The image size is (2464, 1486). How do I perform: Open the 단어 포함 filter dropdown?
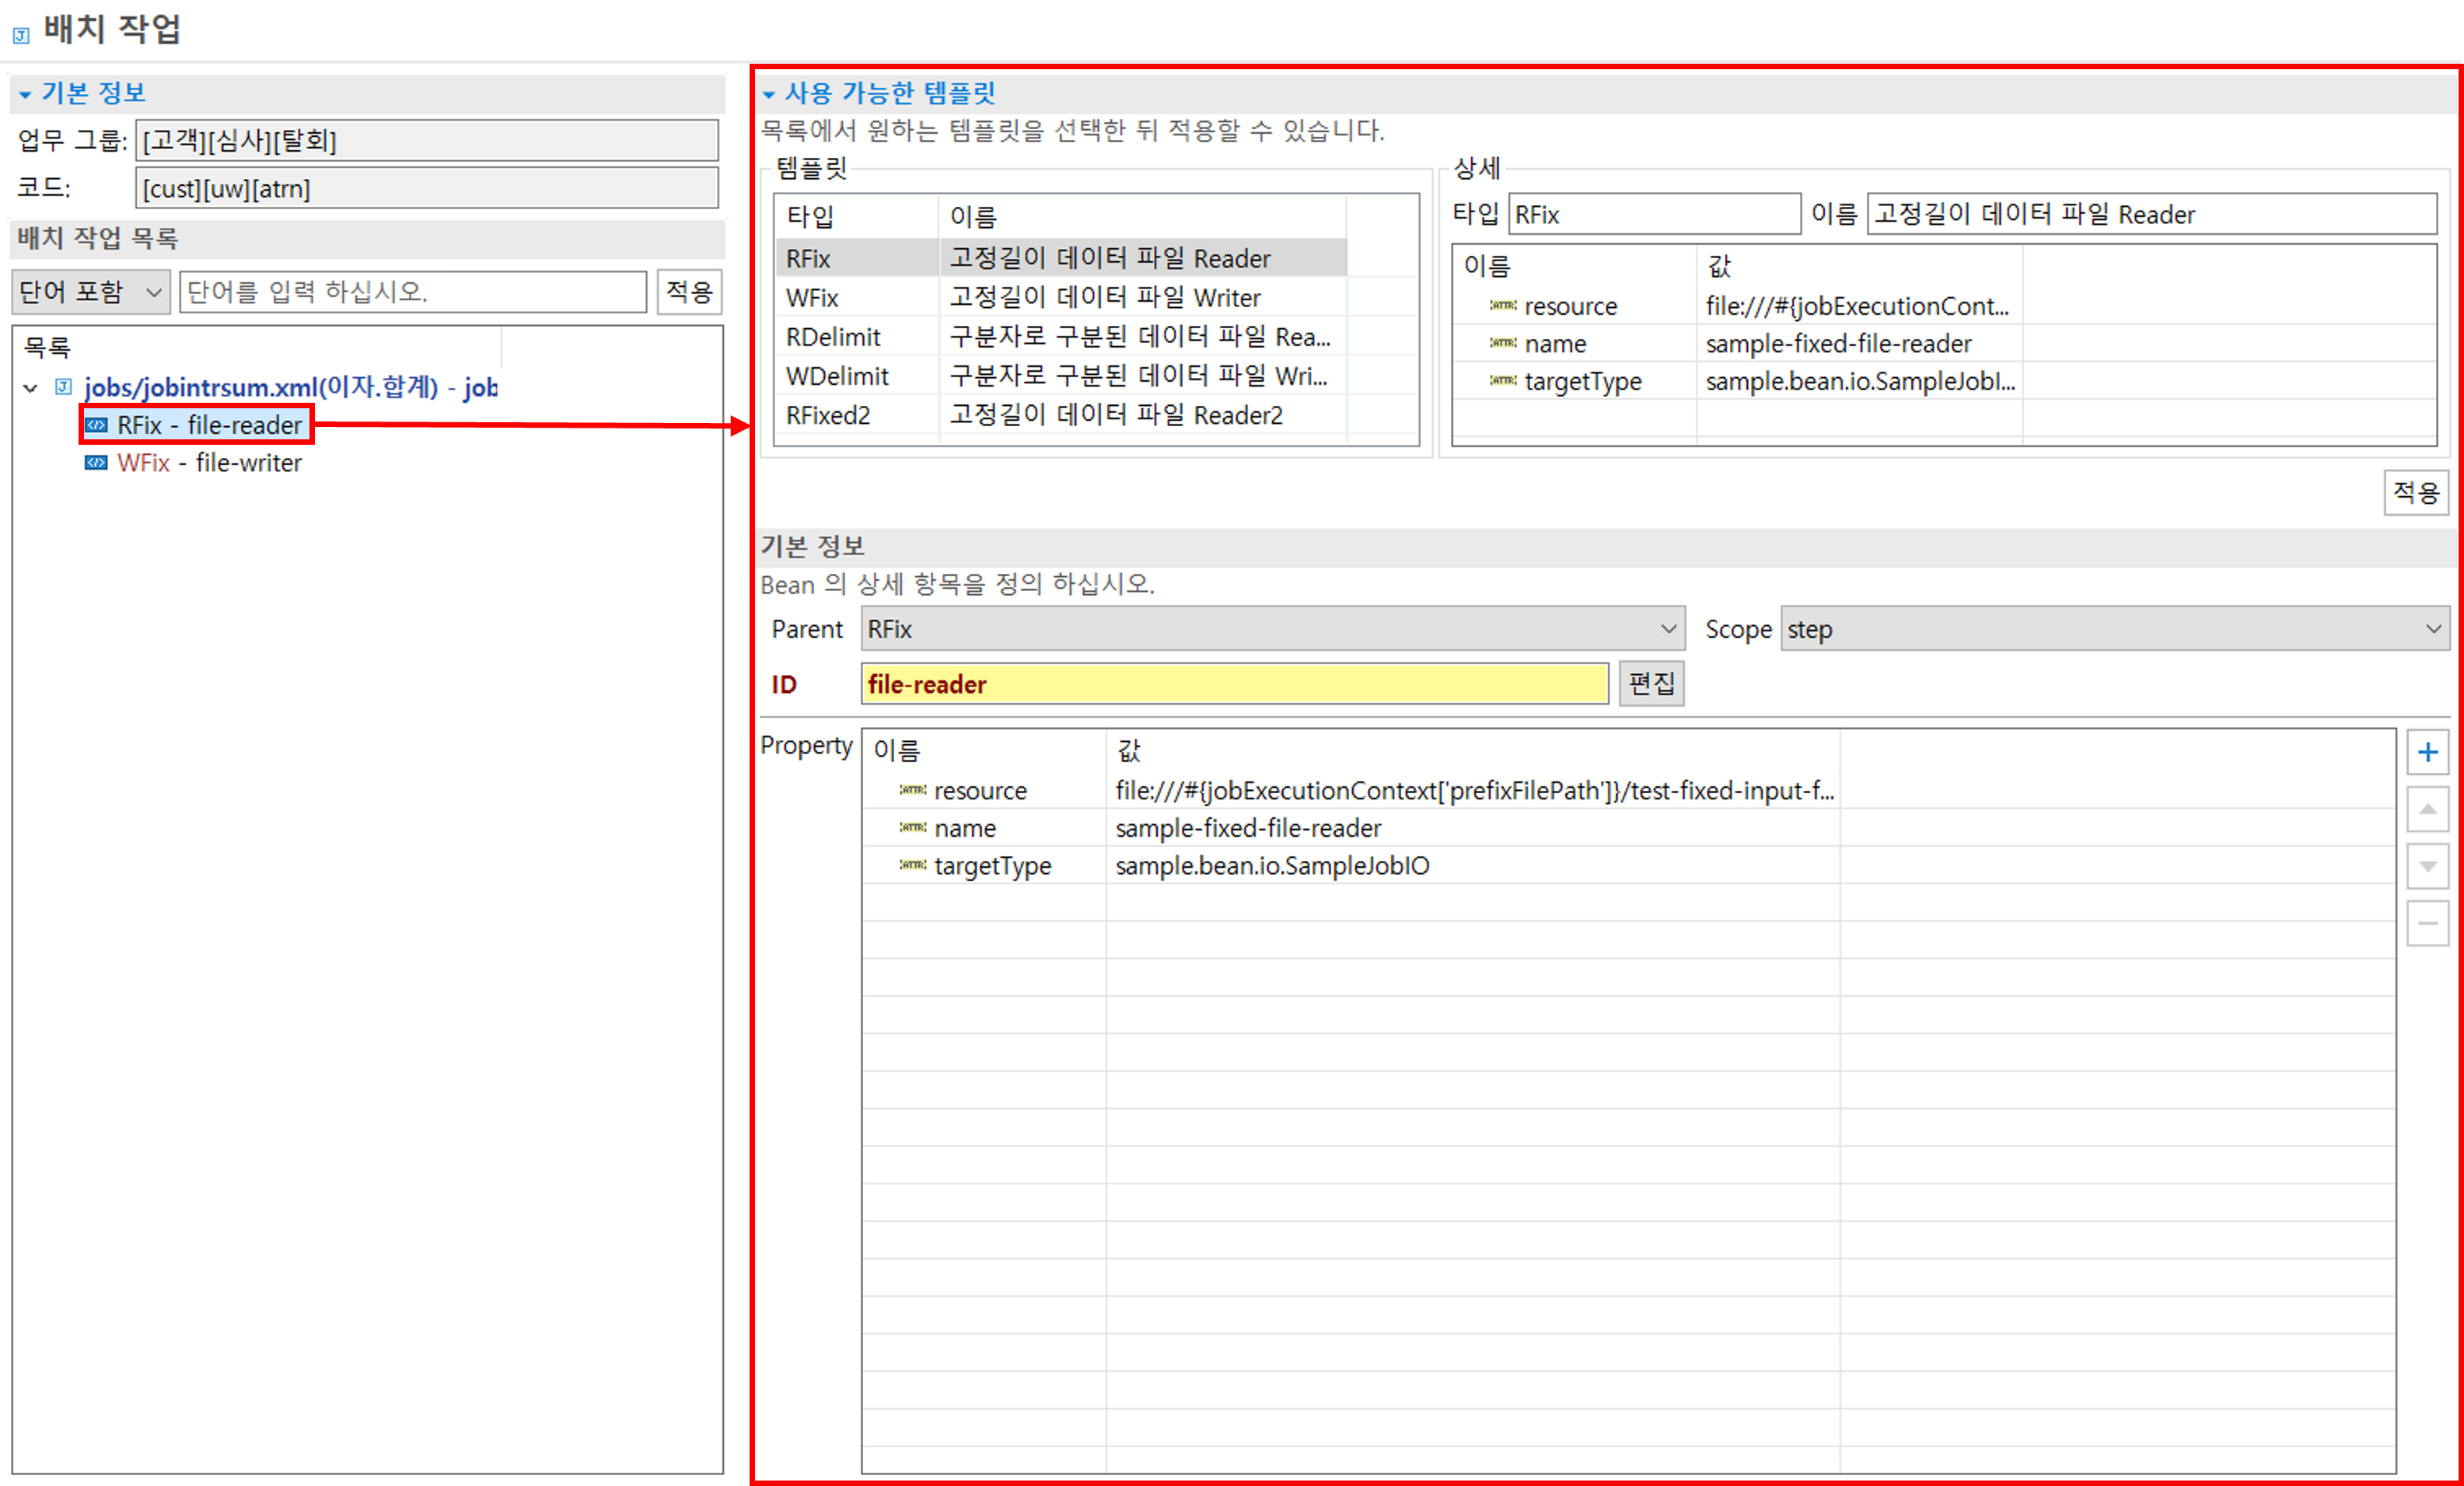[x=90, y=292]
